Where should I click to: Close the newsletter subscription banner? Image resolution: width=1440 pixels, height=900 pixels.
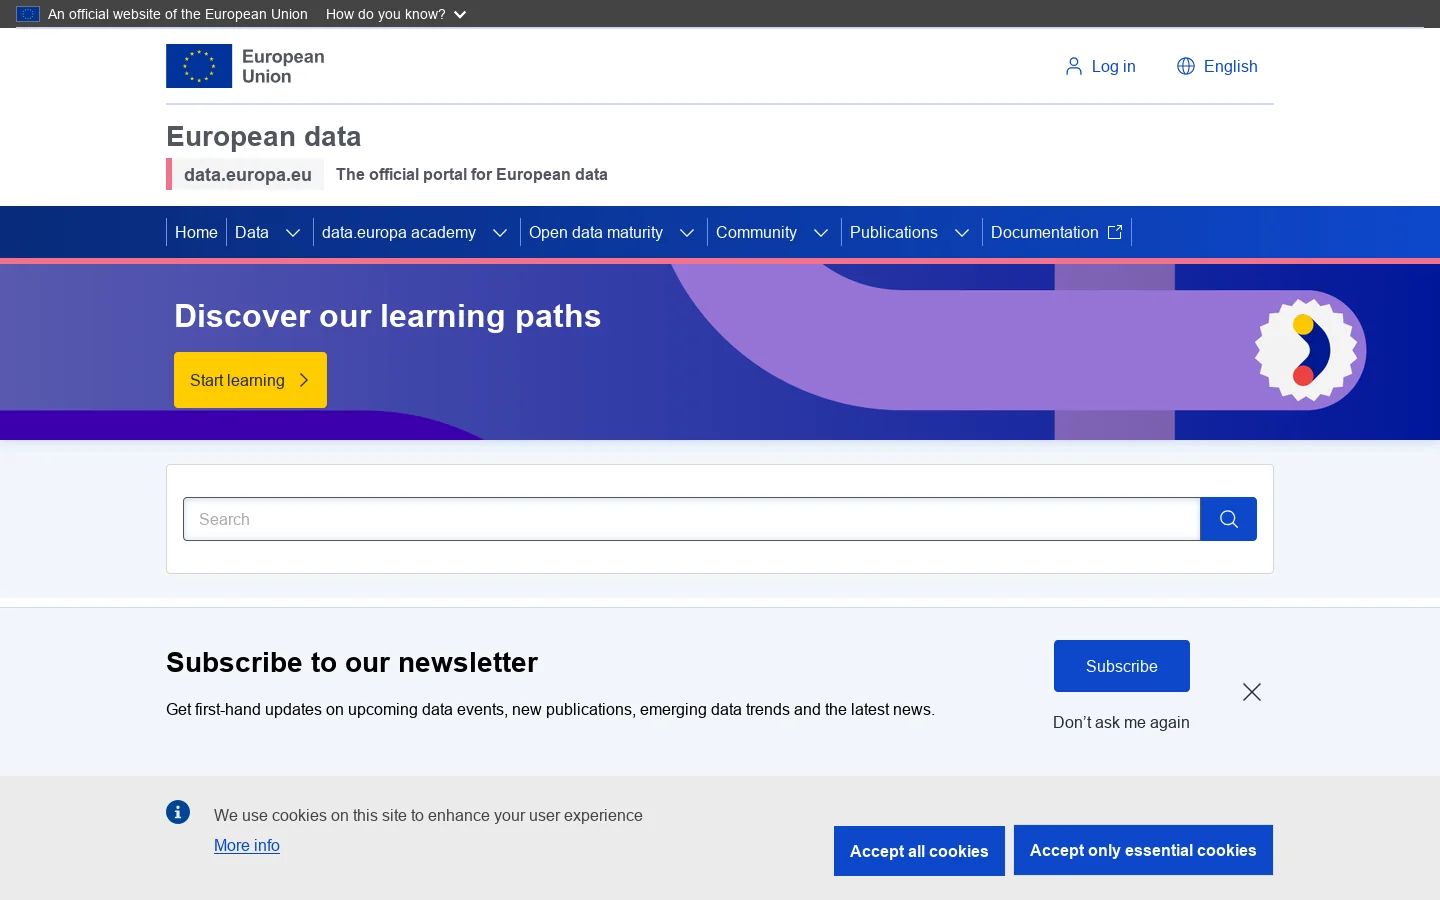click(x=1252, y=692)
